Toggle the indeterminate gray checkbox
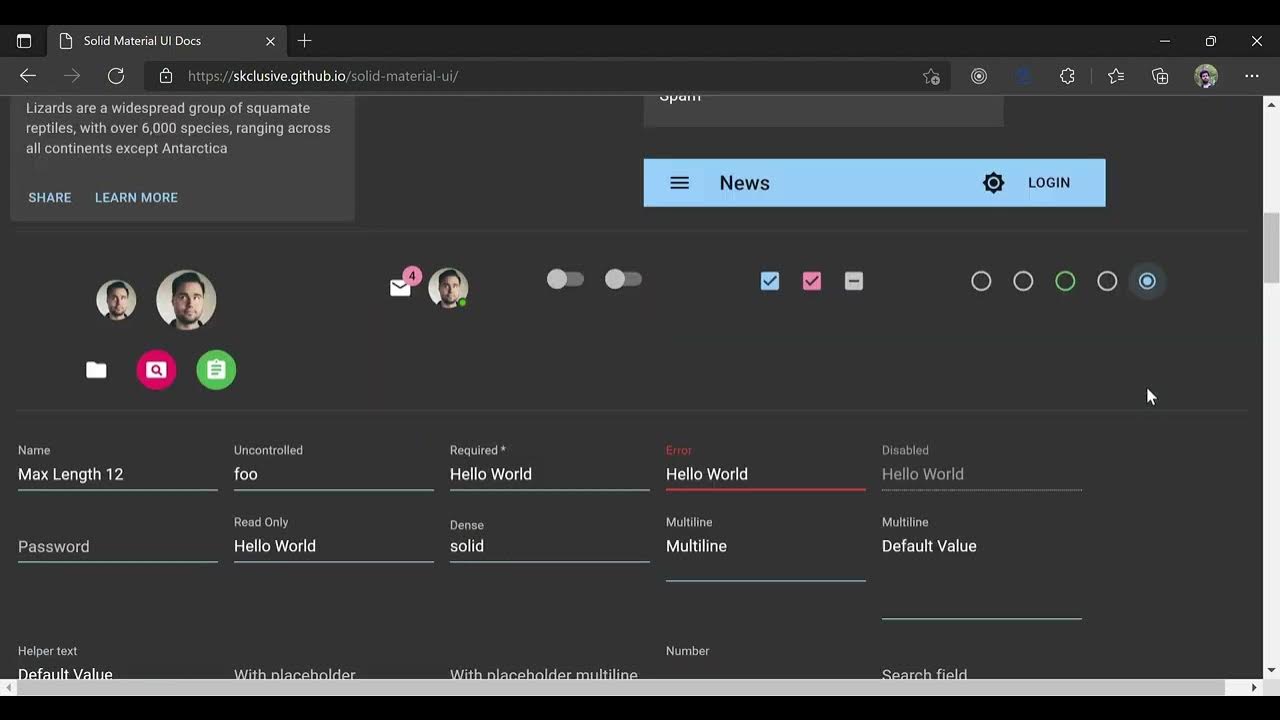 pos(853,281)
